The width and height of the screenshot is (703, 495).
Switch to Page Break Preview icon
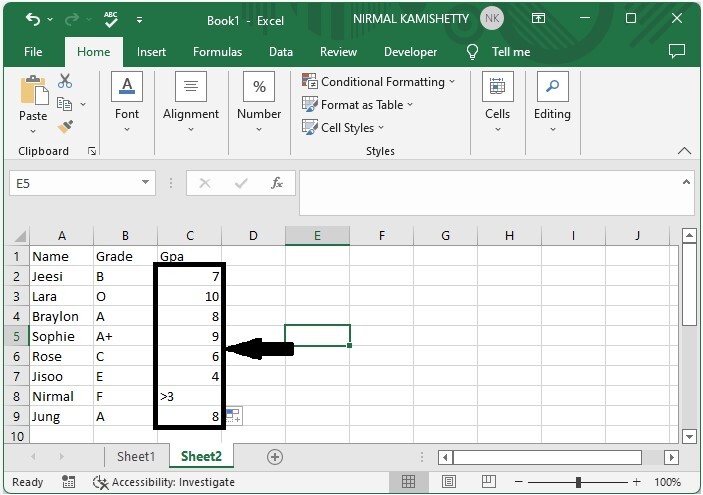click(489, 482)
